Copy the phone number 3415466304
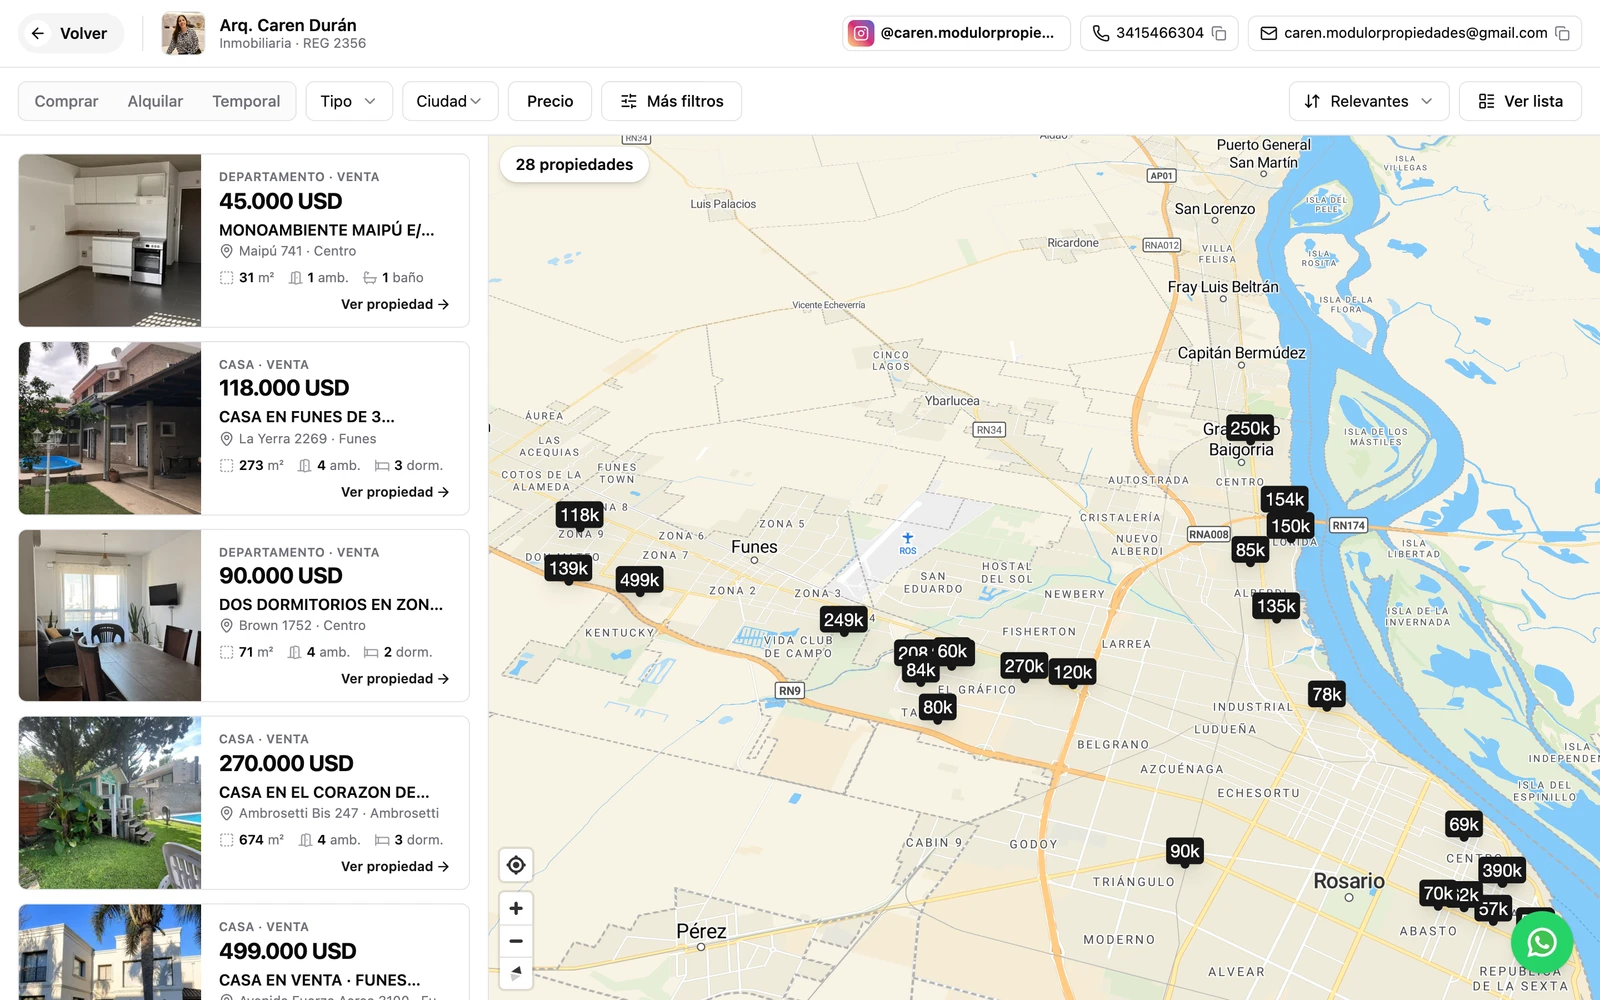 (1219, 33)
